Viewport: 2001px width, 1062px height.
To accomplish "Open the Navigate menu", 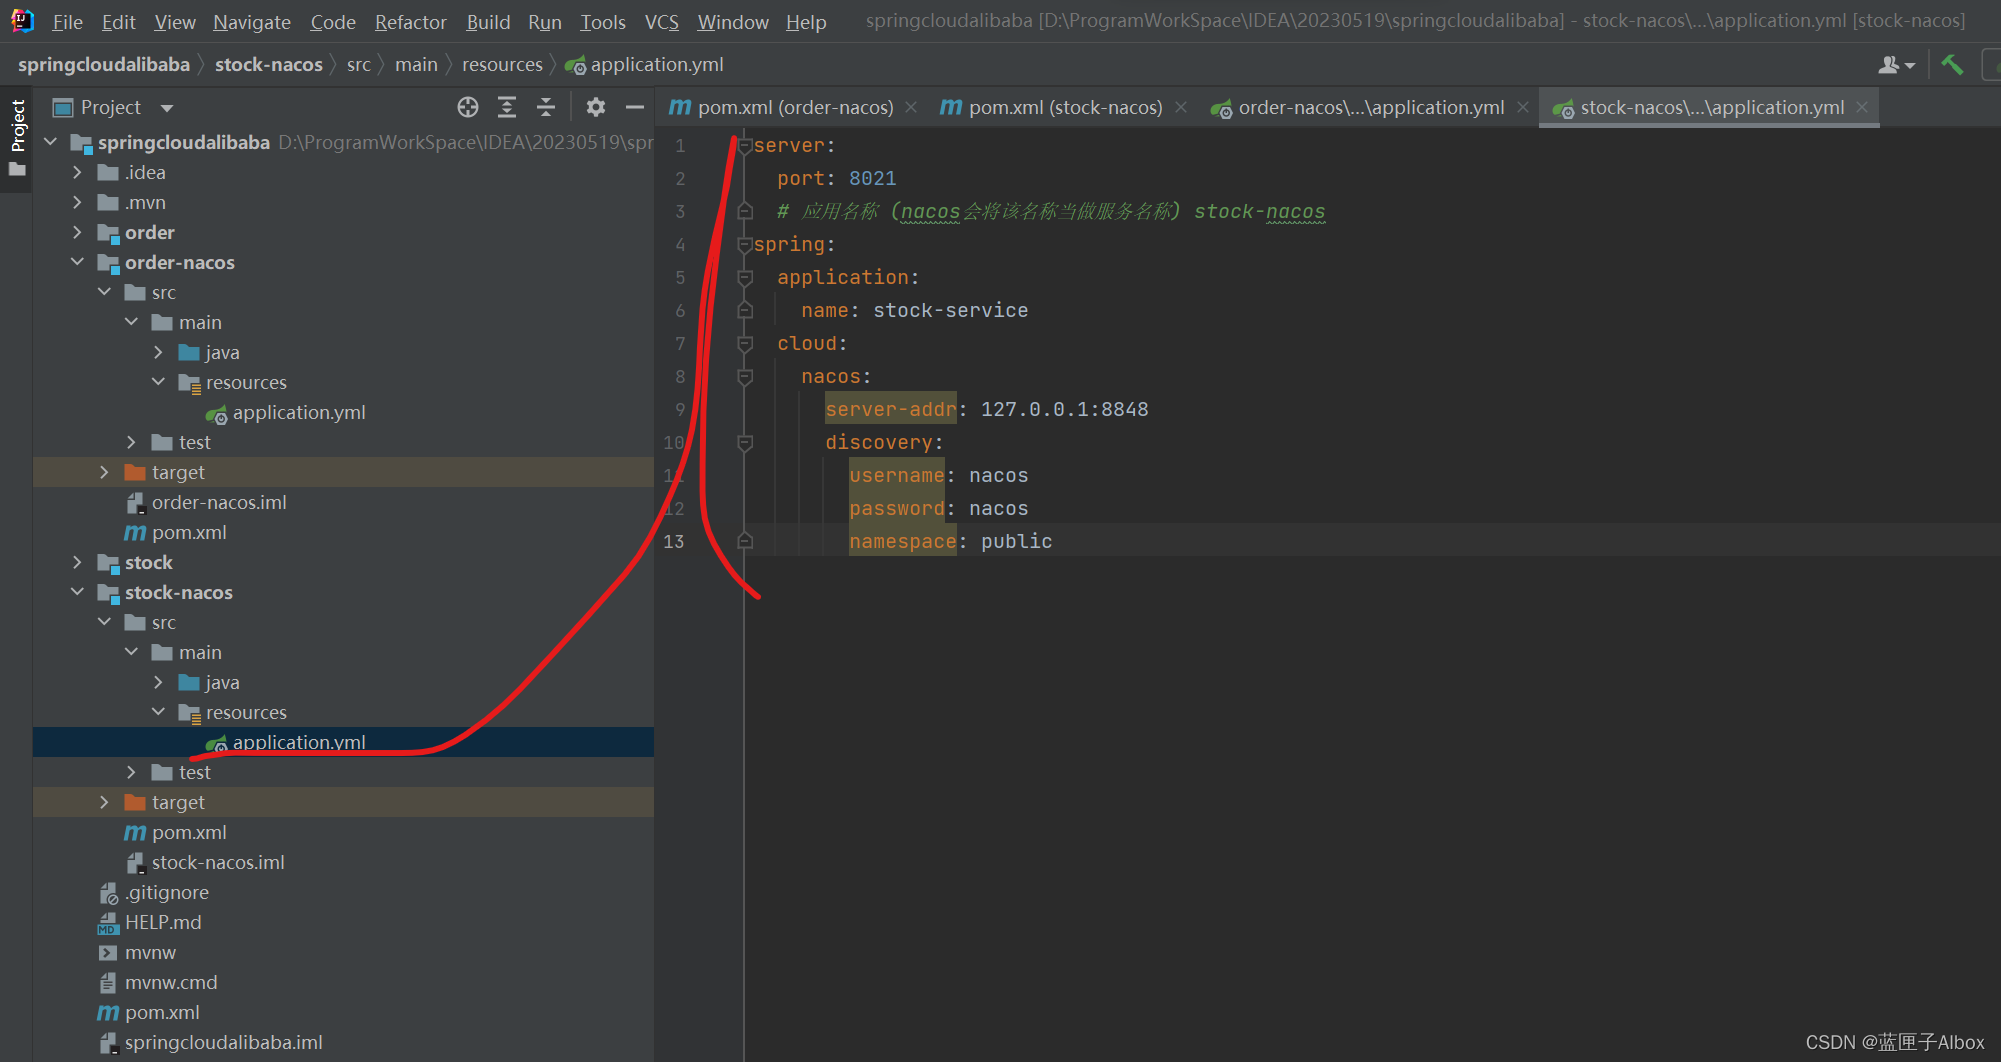I will coord(252,22).
